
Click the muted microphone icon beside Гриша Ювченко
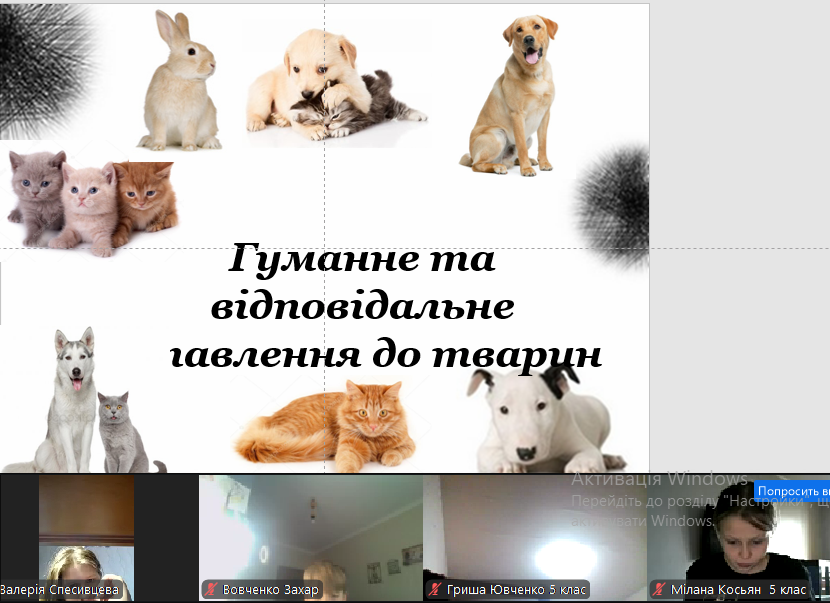pos(435,590)
